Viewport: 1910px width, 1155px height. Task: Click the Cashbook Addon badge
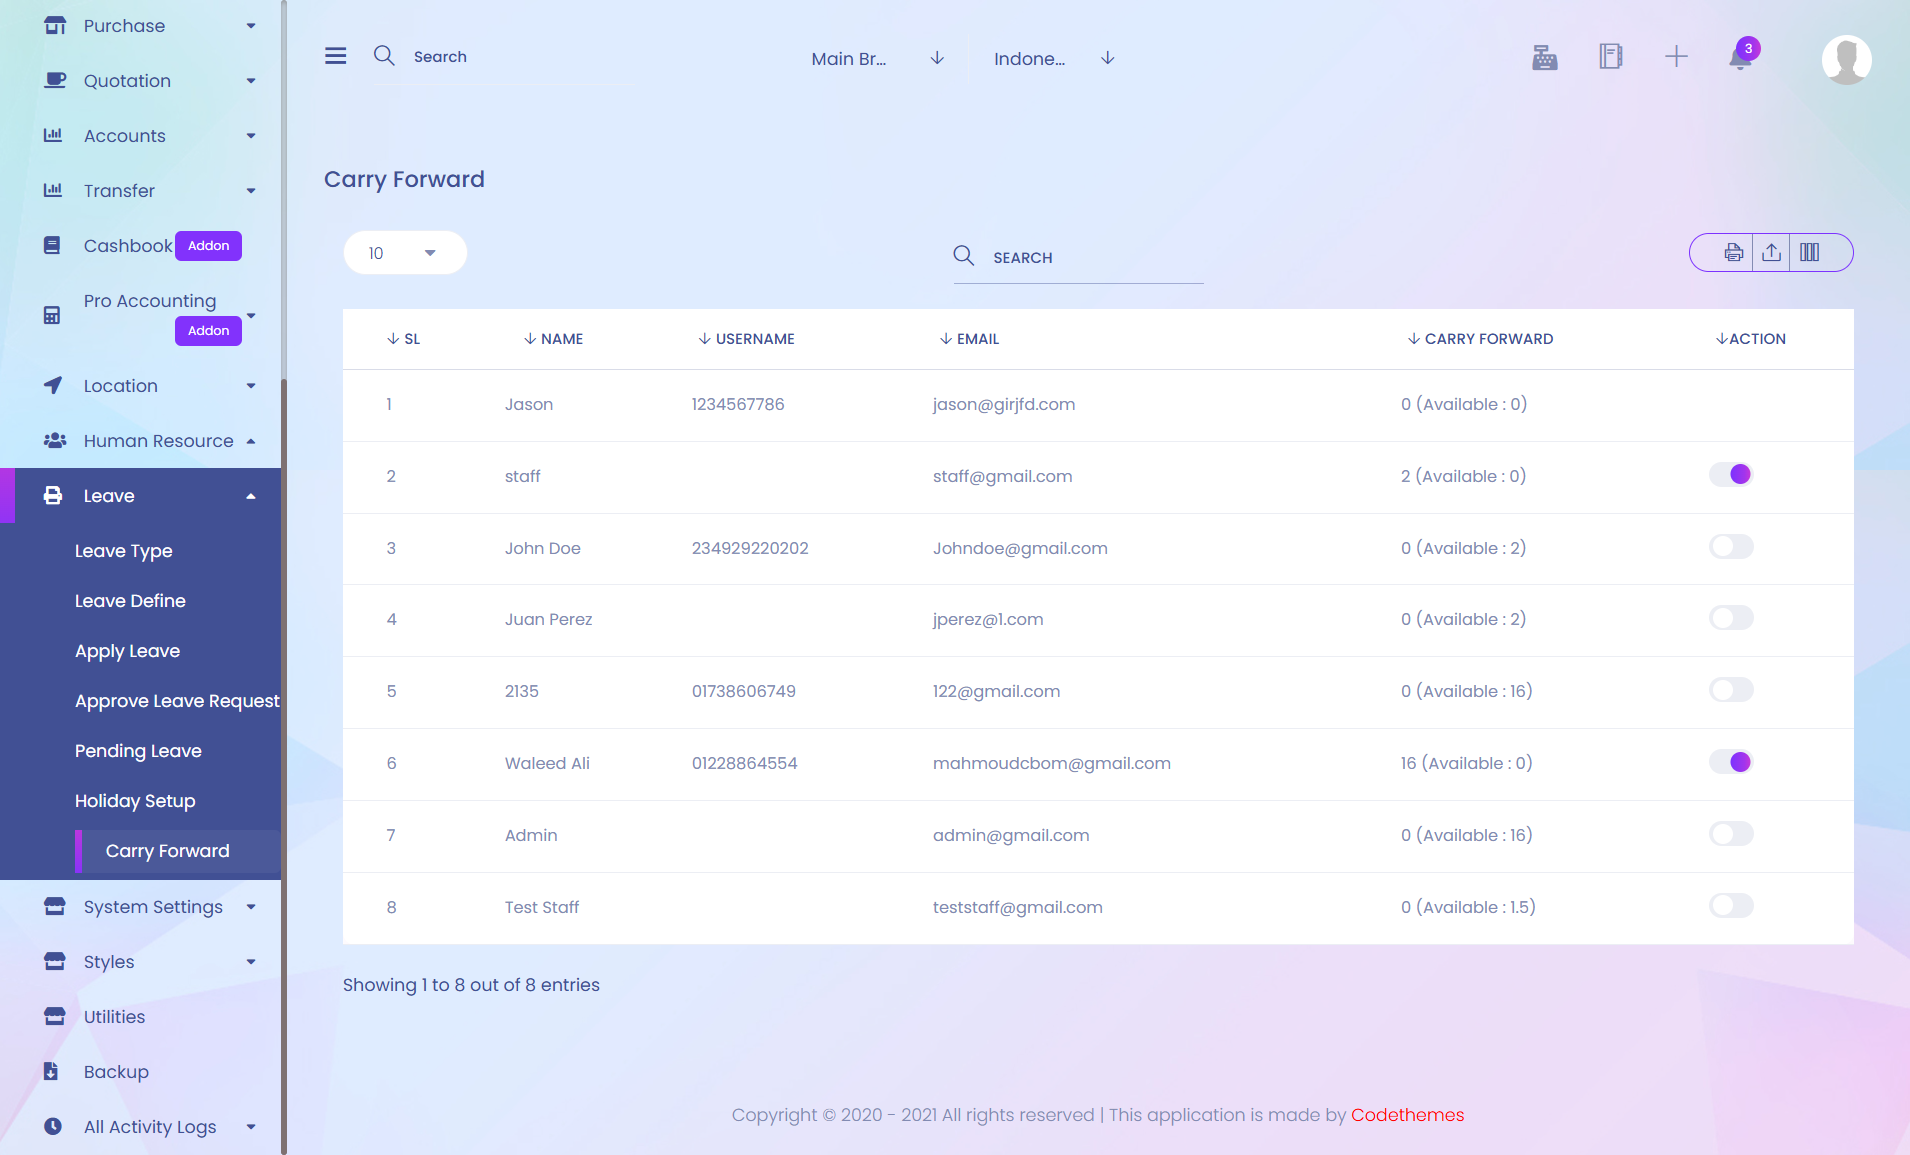pos(208,246)
